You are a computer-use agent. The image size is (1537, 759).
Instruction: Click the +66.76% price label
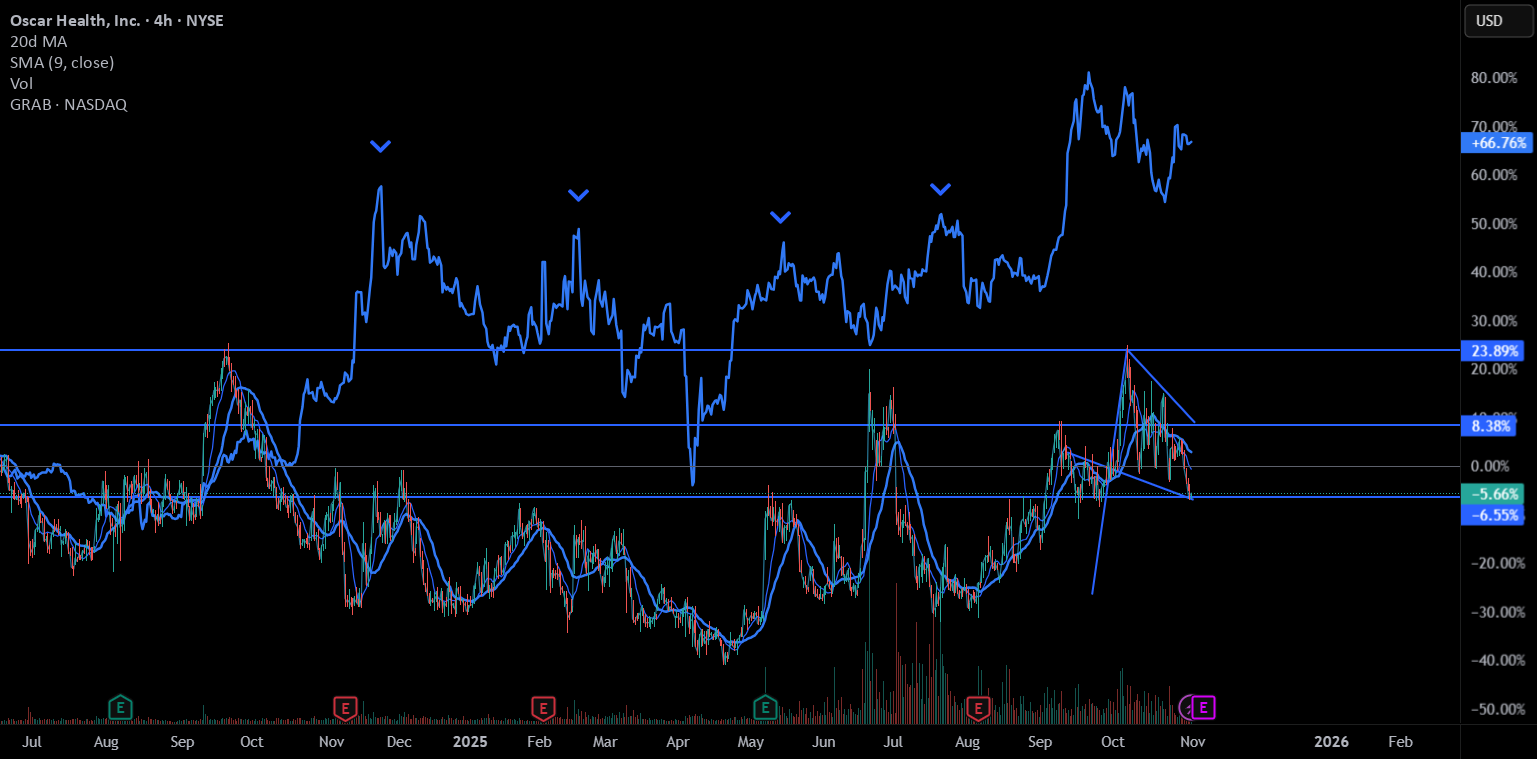click(1497, 143)
